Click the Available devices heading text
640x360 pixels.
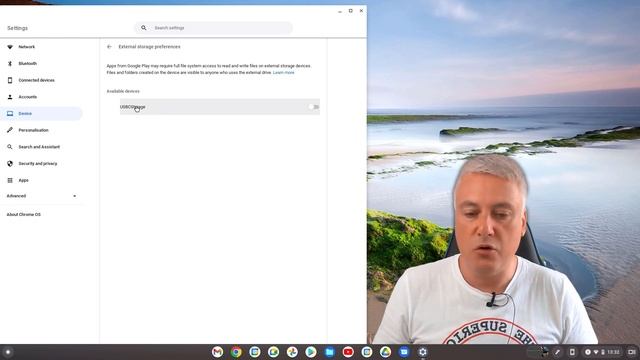(x=123, y=91)
